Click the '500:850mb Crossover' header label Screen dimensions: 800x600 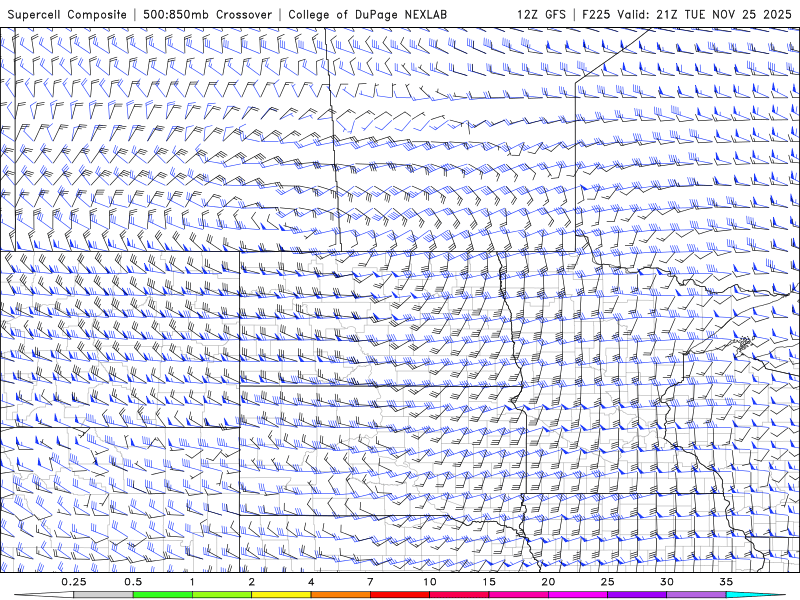[208, 14]
